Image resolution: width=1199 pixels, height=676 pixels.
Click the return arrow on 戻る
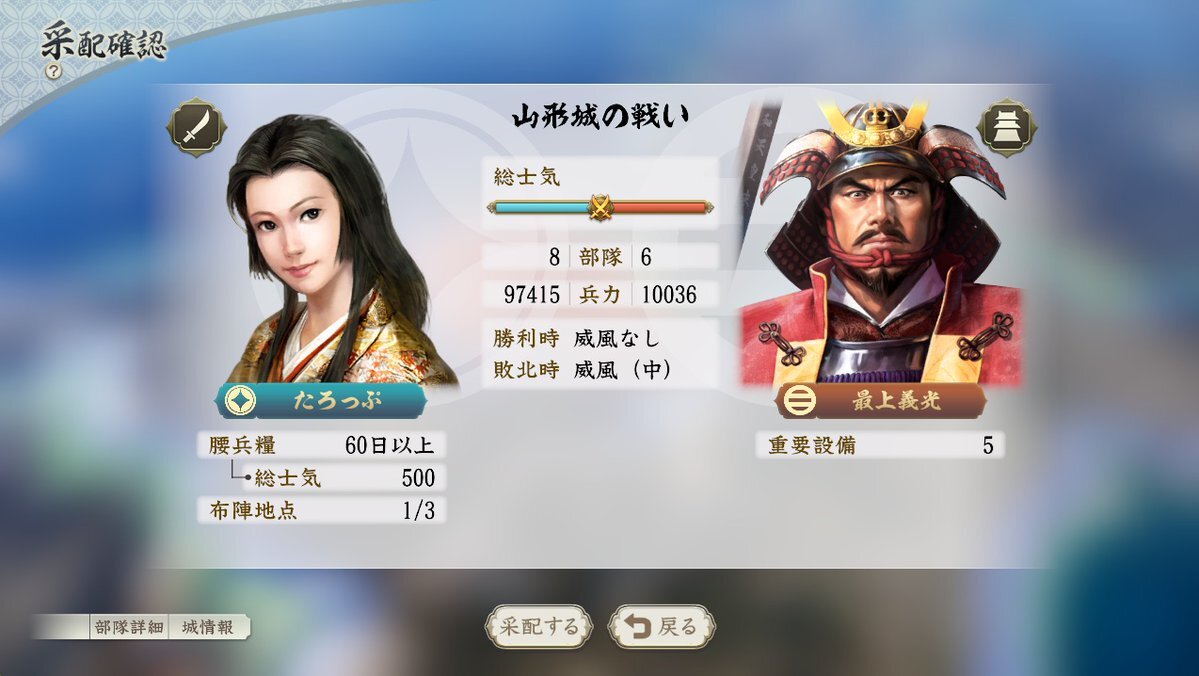point(637,626)
